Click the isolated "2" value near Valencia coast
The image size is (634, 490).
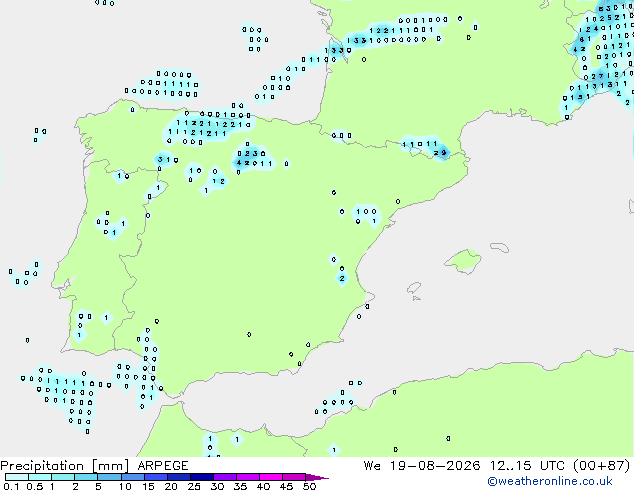tap(342, 278)
